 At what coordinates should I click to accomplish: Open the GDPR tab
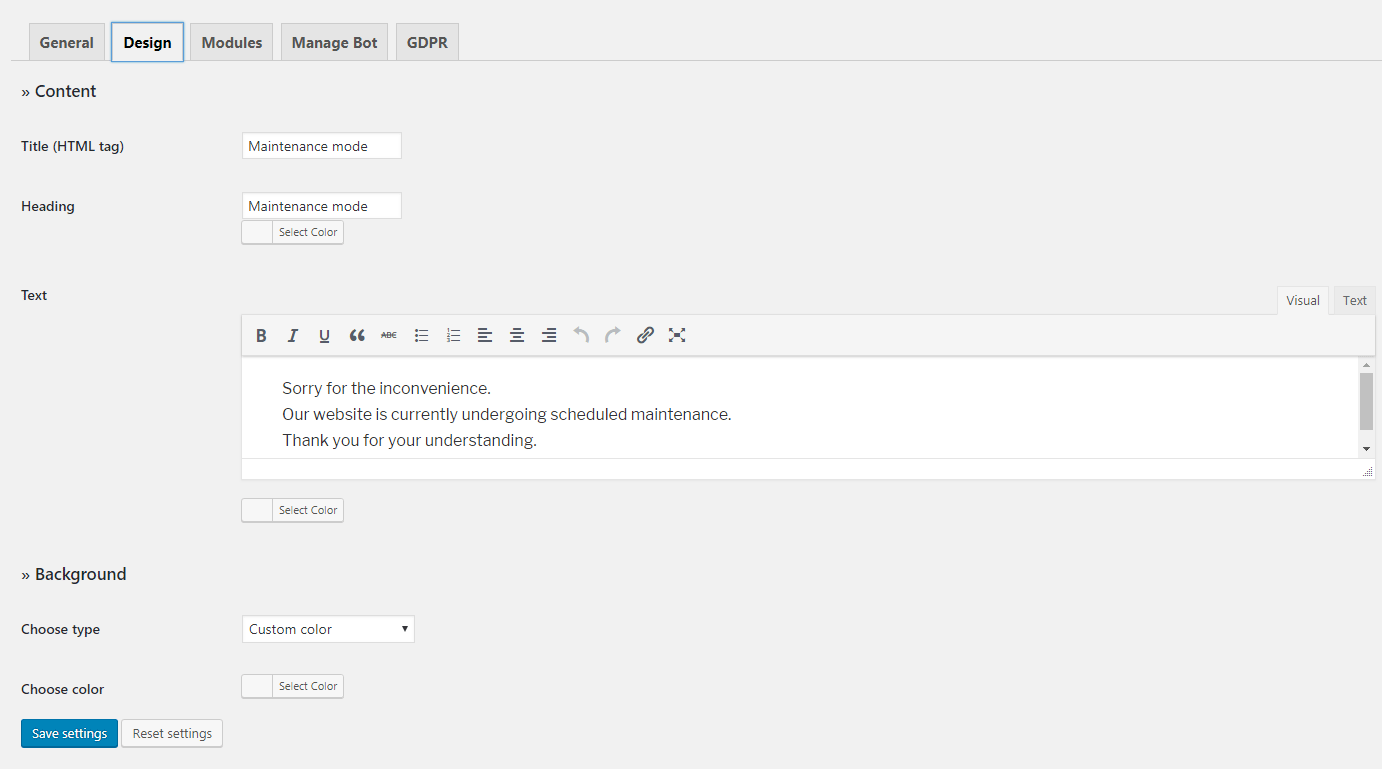[427, 43]
